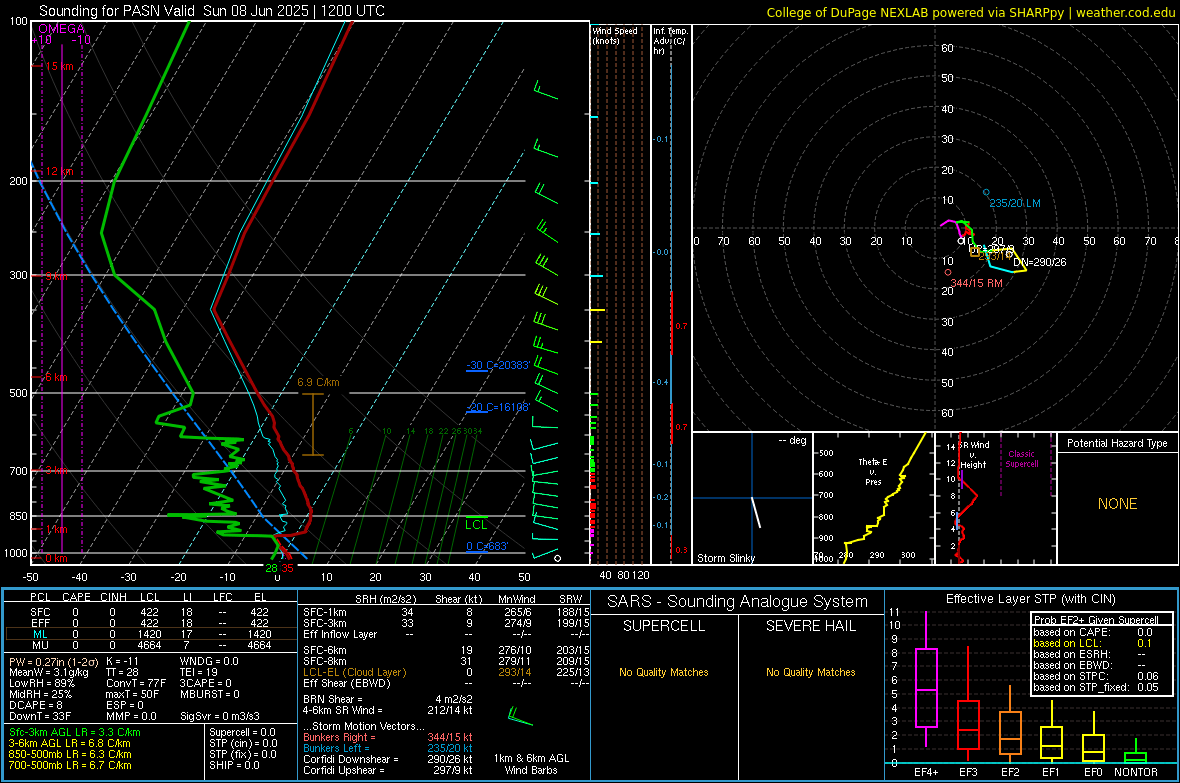This screenshot has height=783, width=1180.
Task: Click the LowRH = 89% value
Action: [x=42, y=683]
